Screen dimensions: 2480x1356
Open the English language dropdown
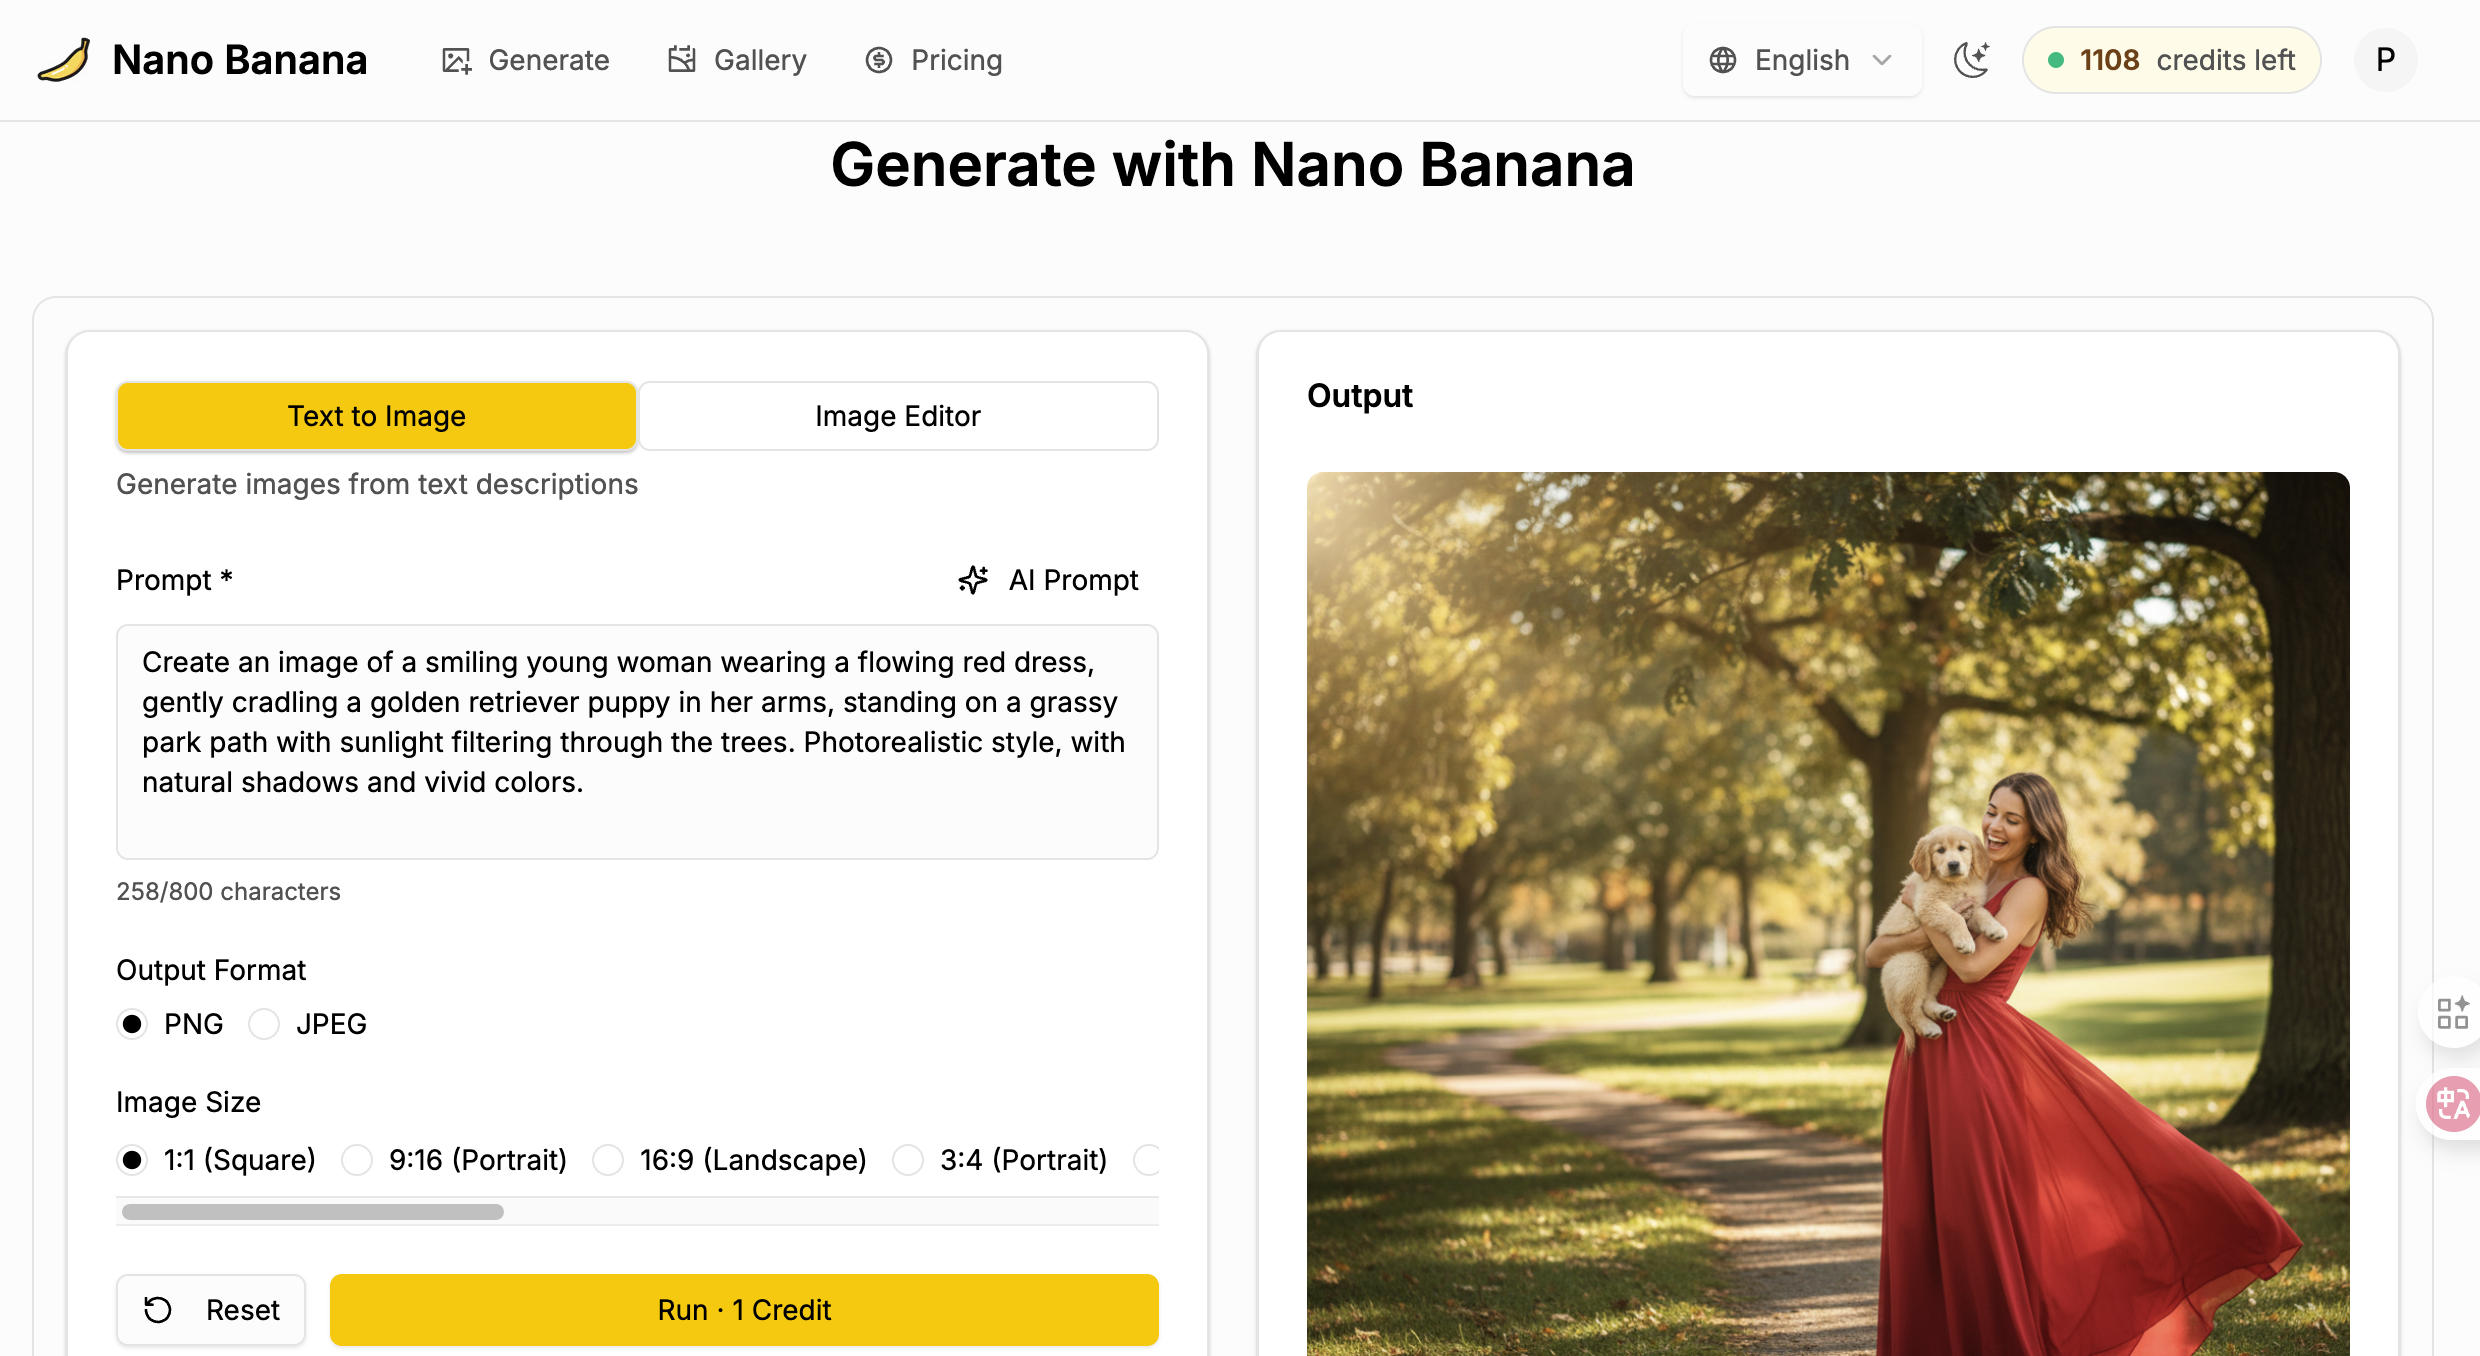(x=1801, y=60)
